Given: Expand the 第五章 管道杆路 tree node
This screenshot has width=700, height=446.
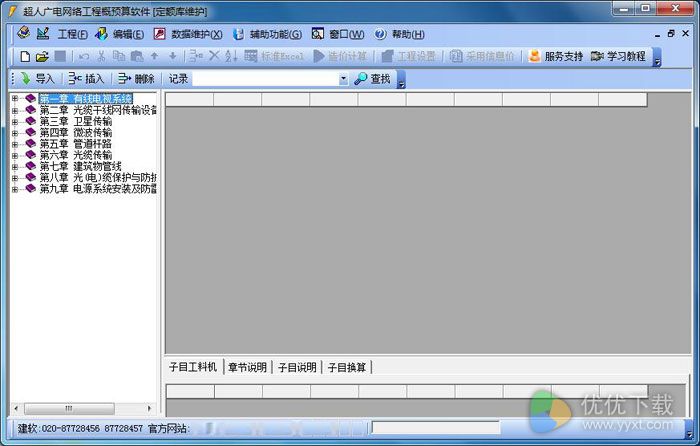Looking at the screenshot, I should point(15,144).
